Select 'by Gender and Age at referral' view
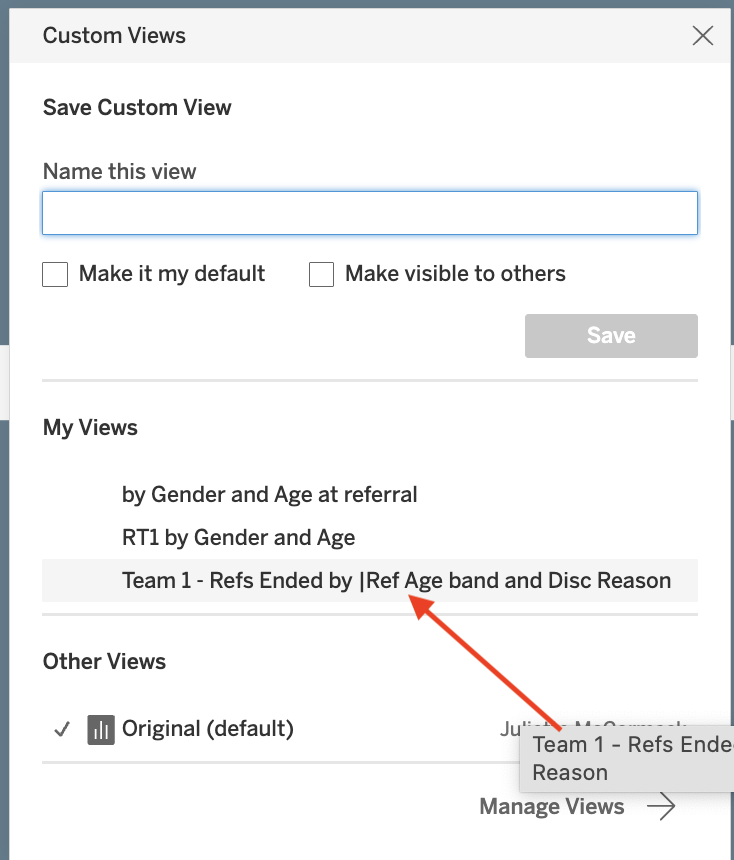The image size is (734, 860). pos(269,494)
